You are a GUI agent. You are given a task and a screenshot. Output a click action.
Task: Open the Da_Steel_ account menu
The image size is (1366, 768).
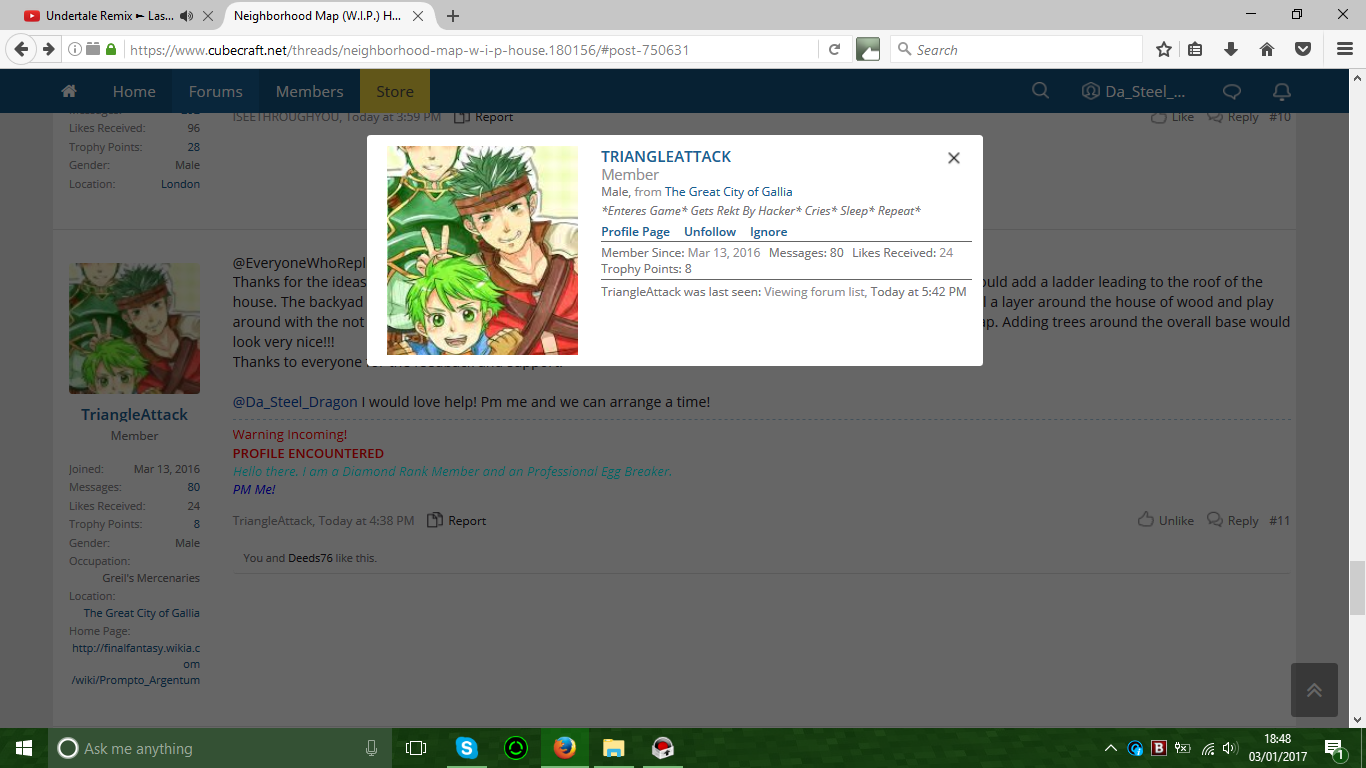click(1134, 91)
